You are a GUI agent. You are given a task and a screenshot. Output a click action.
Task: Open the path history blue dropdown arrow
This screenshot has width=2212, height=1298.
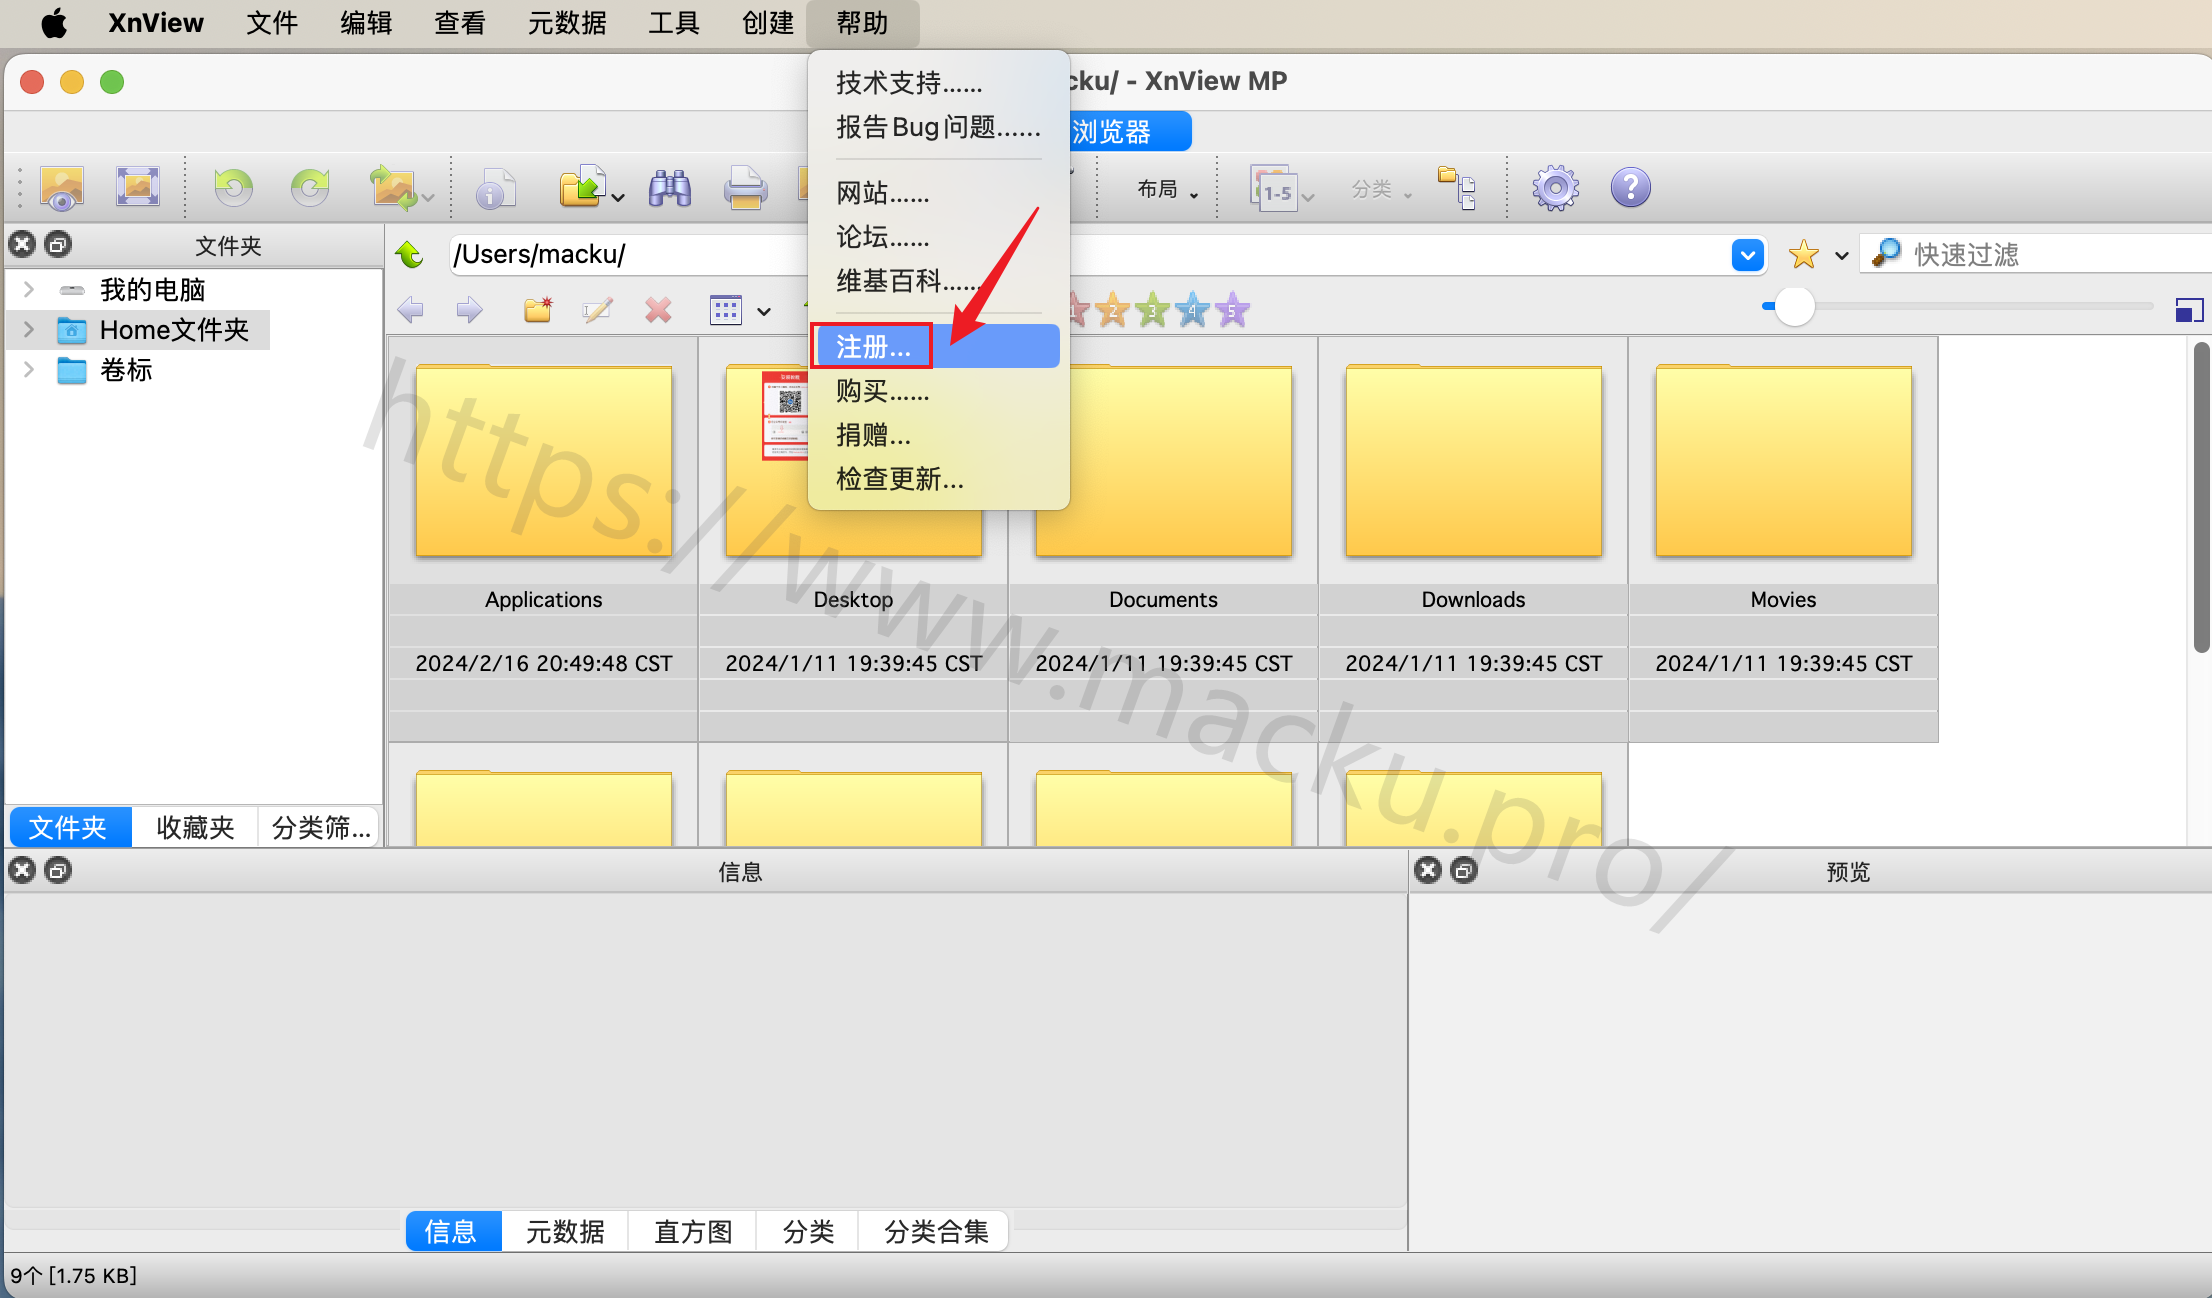tap(1747, 255)
